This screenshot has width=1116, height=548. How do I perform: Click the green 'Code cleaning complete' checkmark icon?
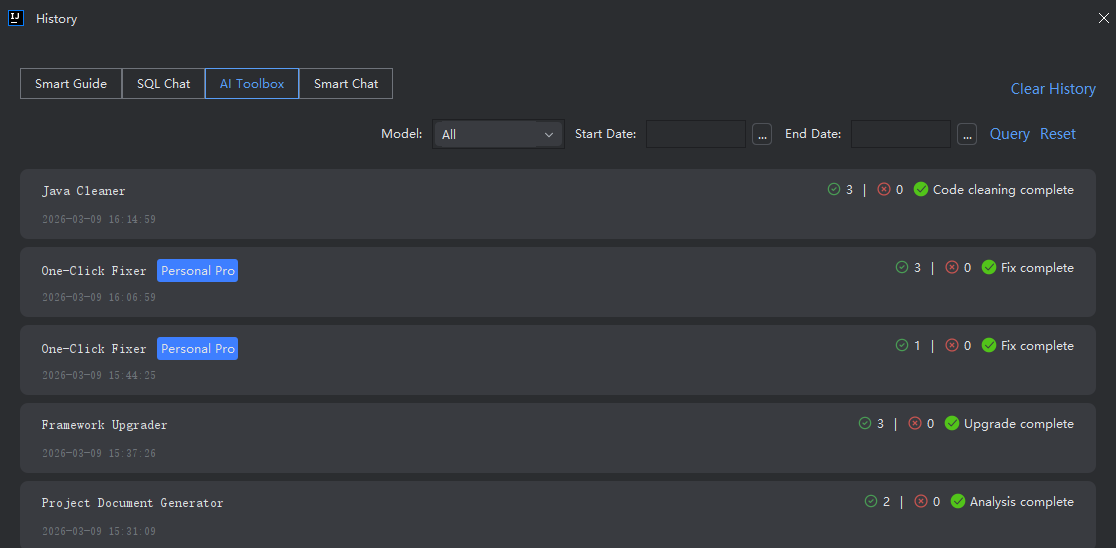click(x=921, y=190)
